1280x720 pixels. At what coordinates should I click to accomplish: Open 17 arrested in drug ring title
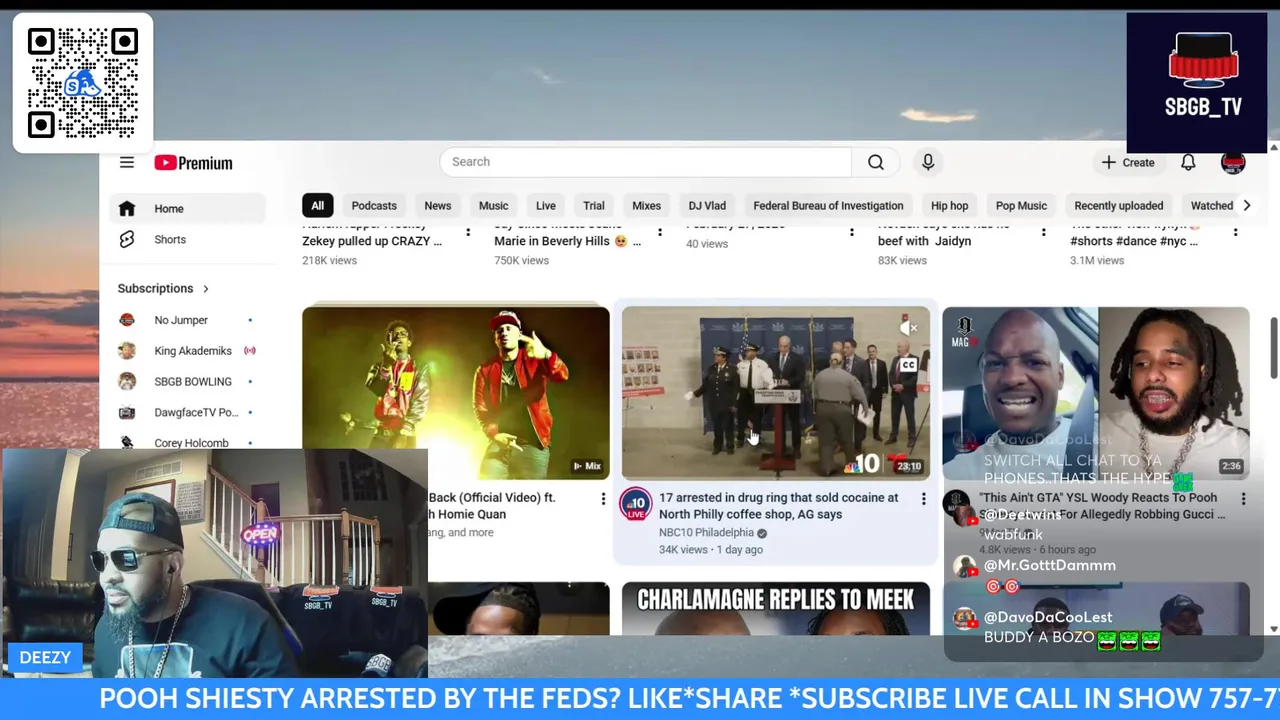click(778, 506)
